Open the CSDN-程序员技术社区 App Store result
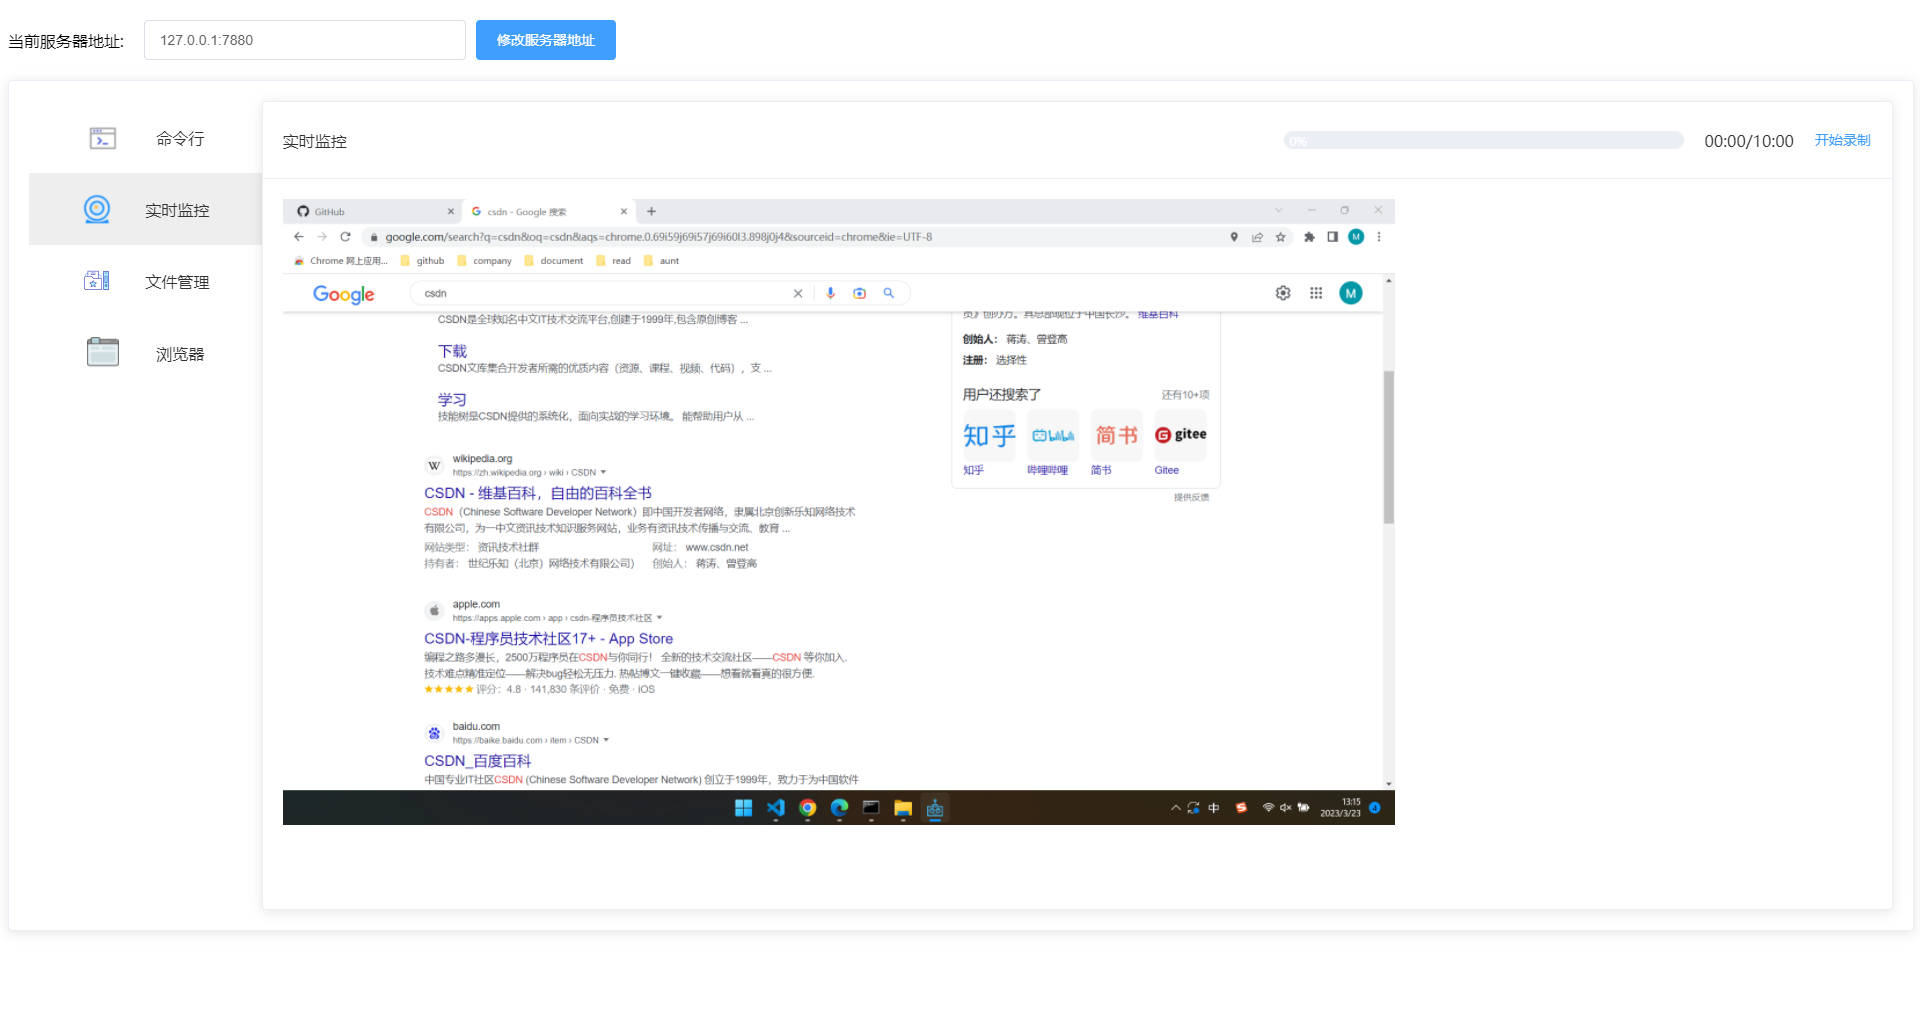 (x=548, y=638)
